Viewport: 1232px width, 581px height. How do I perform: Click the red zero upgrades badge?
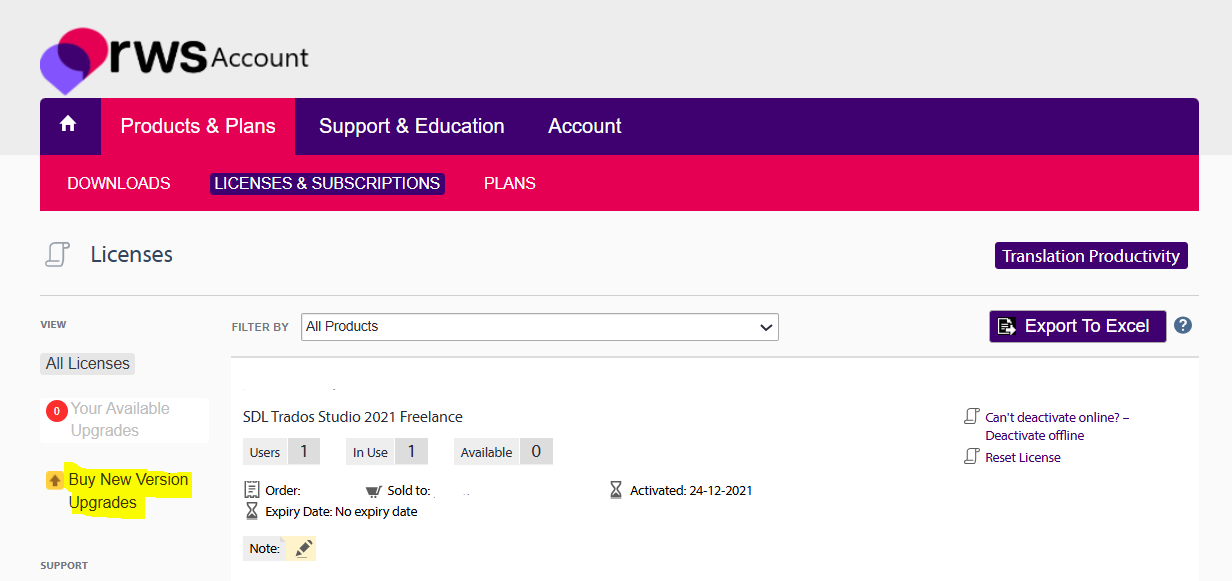pyautogui.click(x=56, y=410)
